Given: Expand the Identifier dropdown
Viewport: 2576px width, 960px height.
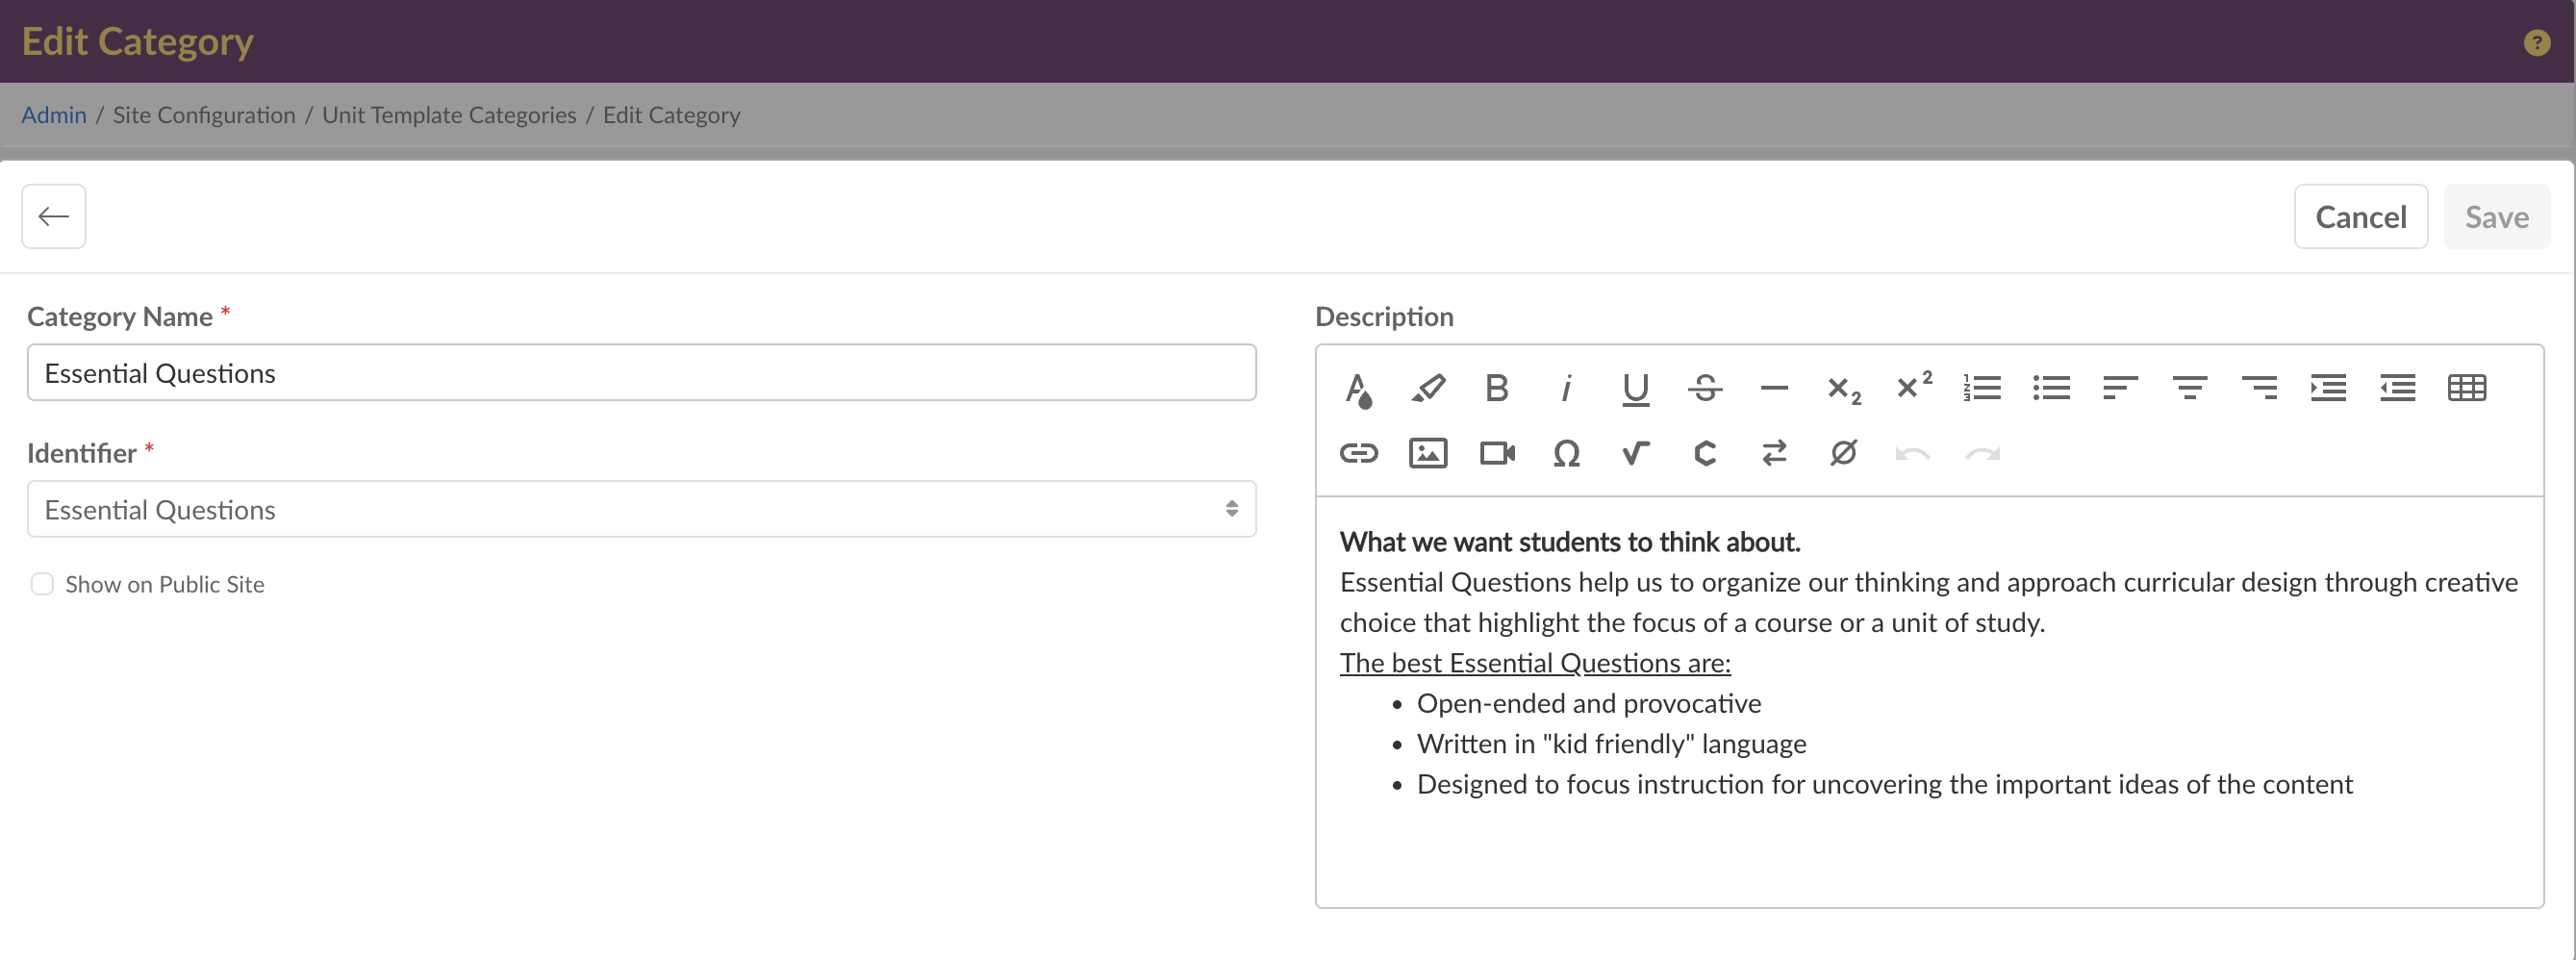Looking at the screenshot, I should [x=641, y=509].
